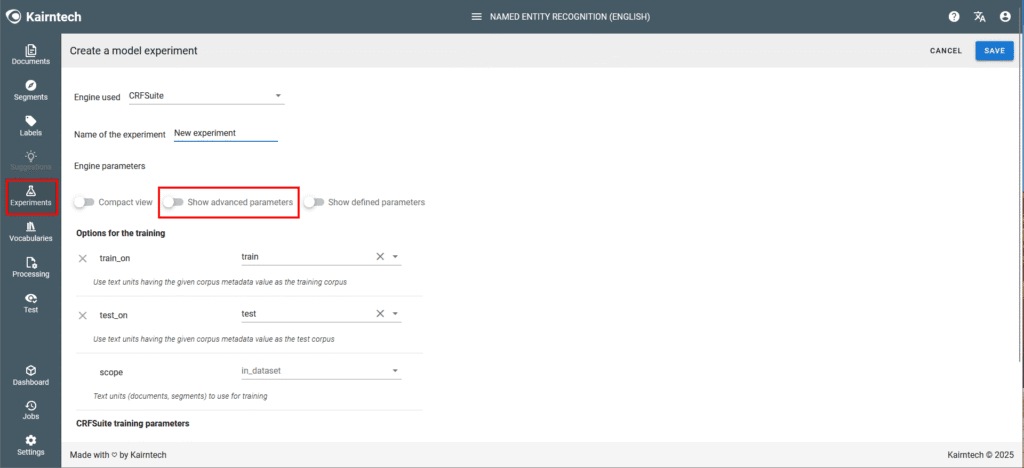Image resolution: width=1024 pixels, height=468 pixels.
Task: Open the project hamburger menu
Action: [x=476, y=17]
